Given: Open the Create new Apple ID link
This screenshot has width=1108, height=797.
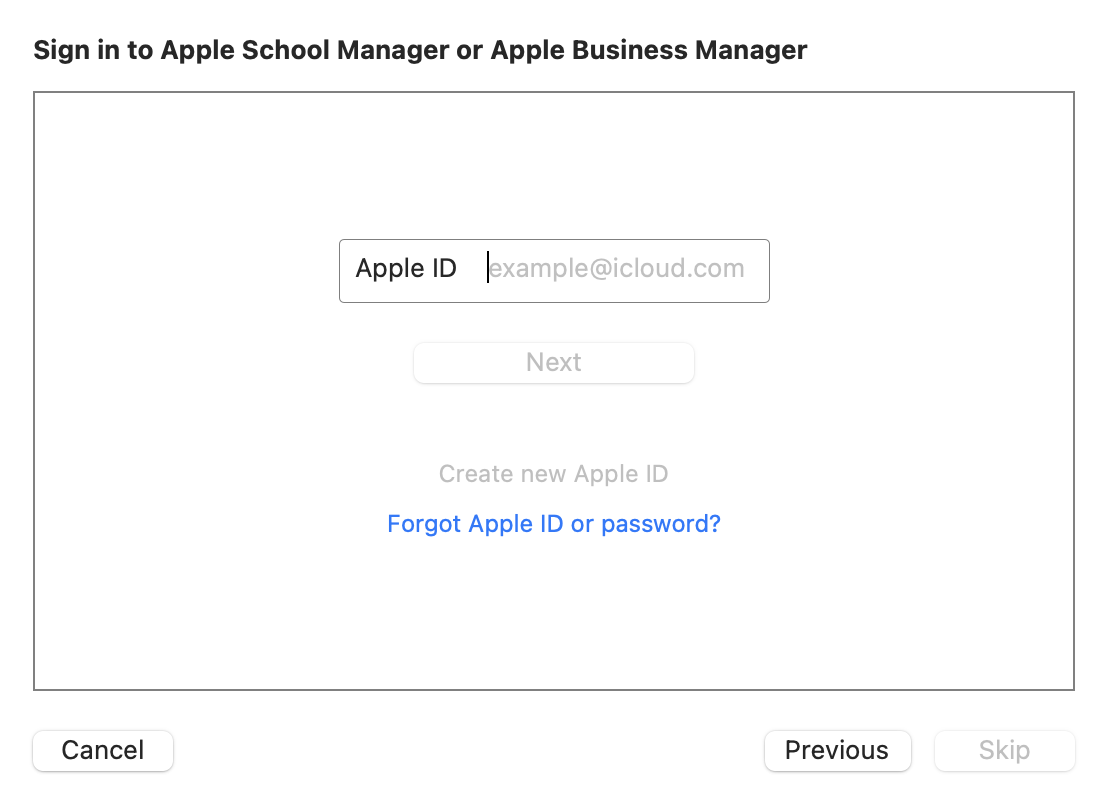Looking at the screenshot, I should [553, 474].
